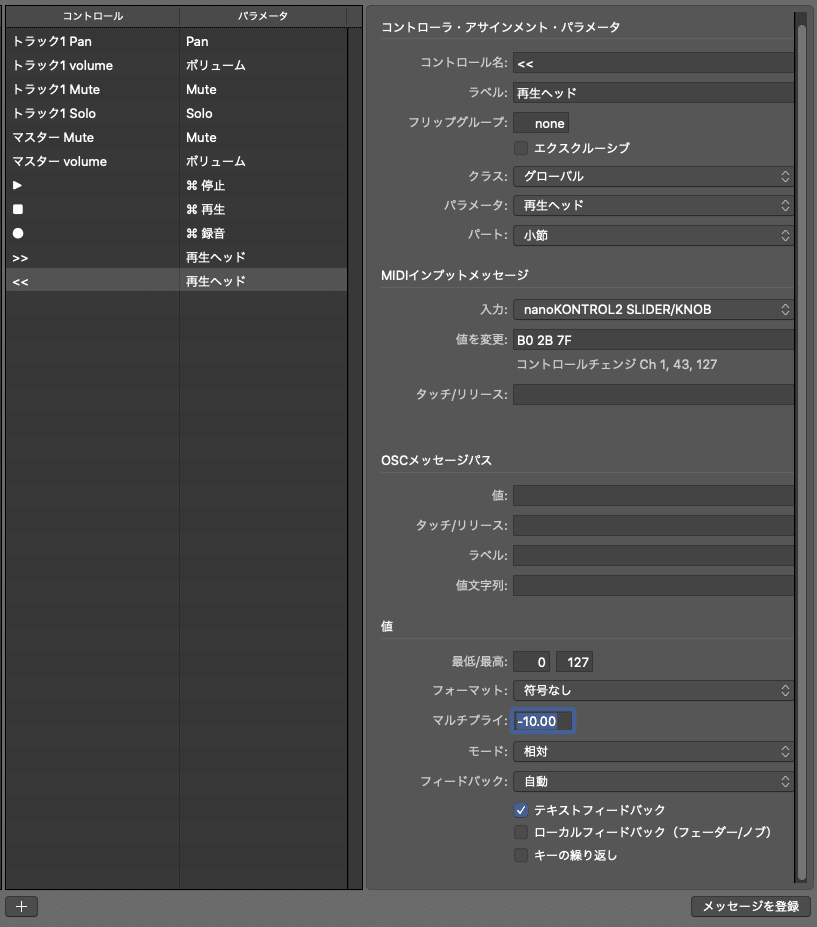Open the フォーマット dropdown showing 符号なし

coord(653,690)
